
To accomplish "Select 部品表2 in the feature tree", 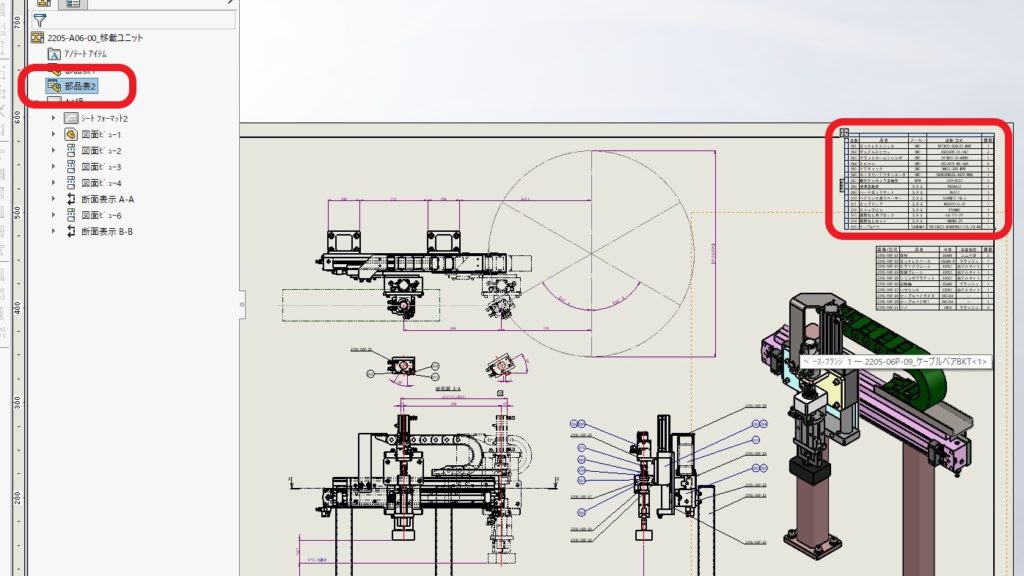I will [x=79, y=87].
